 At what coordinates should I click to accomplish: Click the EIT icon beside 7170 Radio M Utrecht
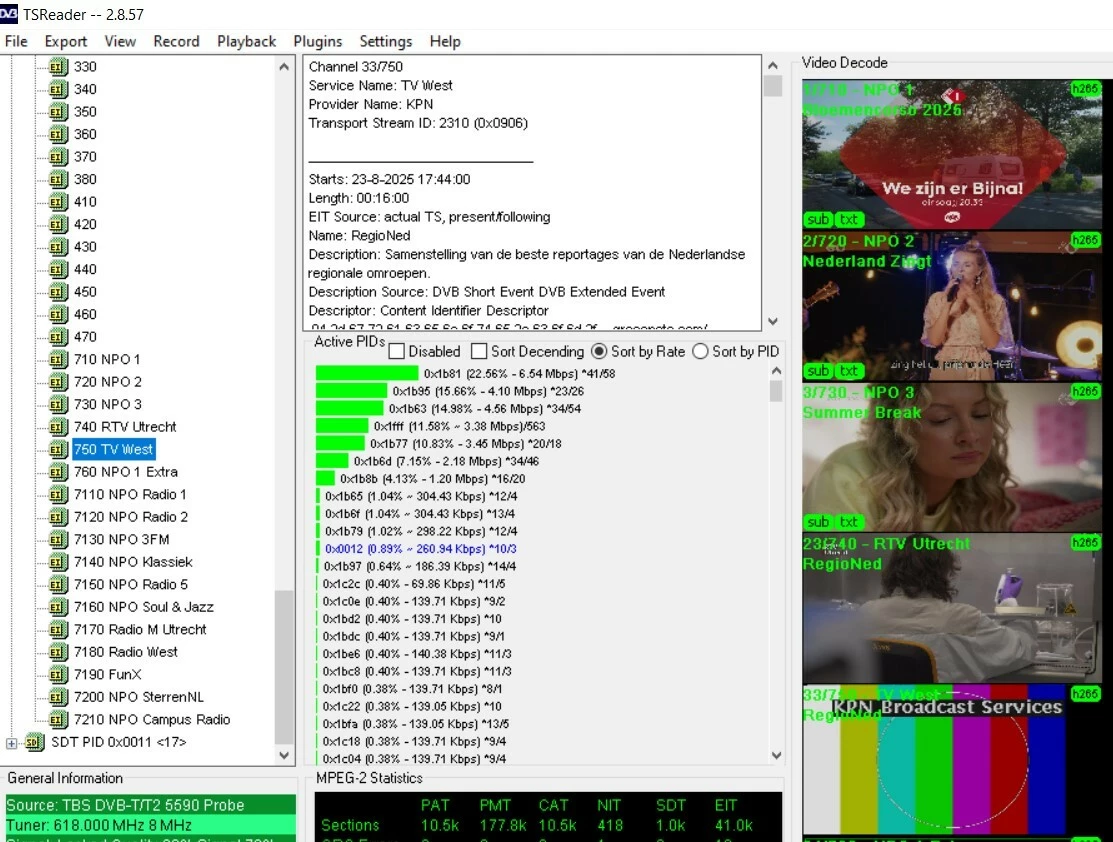[x=58, y=629]
